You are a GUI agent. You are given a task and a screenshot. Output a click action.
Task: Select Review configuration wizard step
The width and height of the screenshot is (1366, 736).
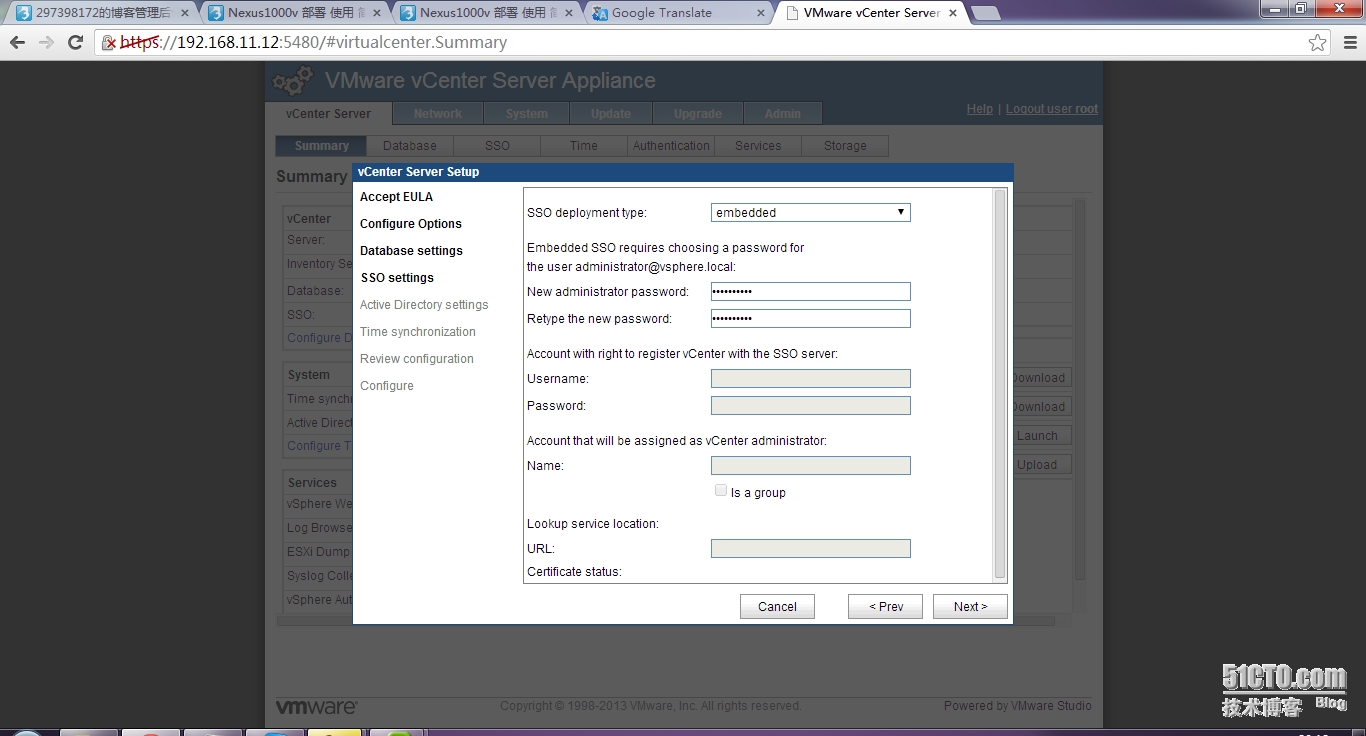point(417,359)
